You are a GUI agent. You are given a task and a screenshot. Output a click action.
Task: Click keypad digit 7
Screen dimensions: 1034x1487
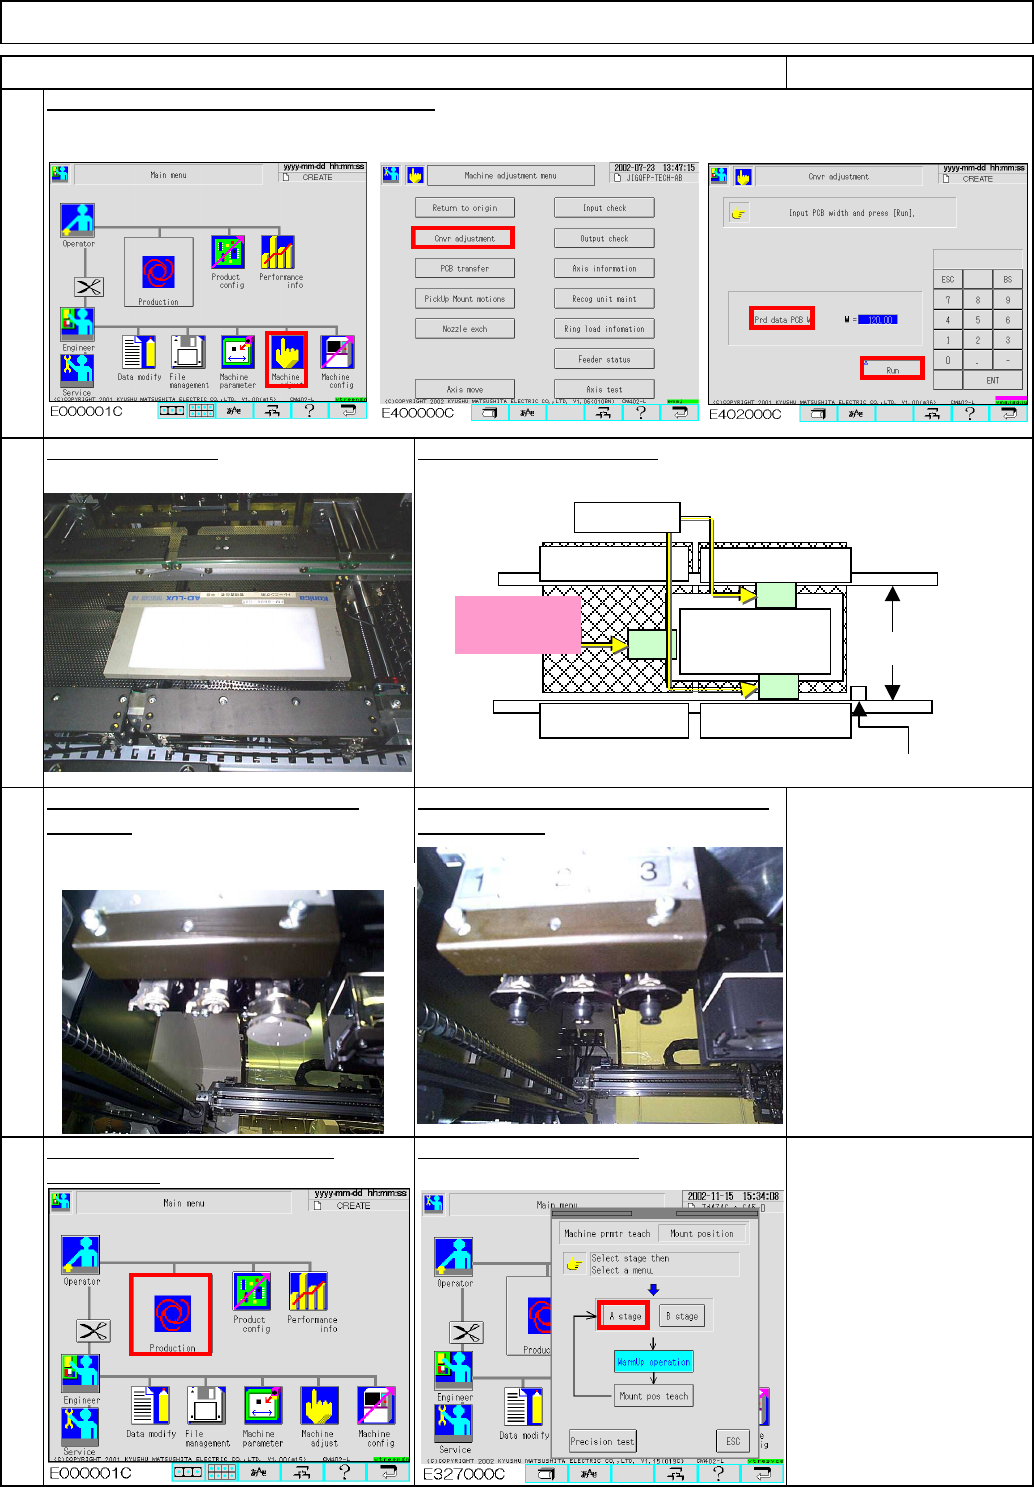tap(948, 299)
